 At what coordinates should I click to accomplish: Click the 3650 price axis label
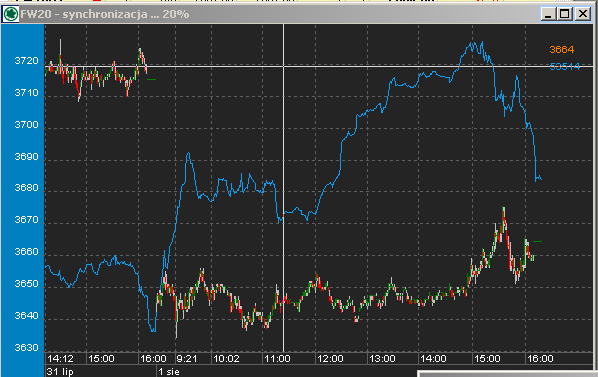(x=26, y=284)
